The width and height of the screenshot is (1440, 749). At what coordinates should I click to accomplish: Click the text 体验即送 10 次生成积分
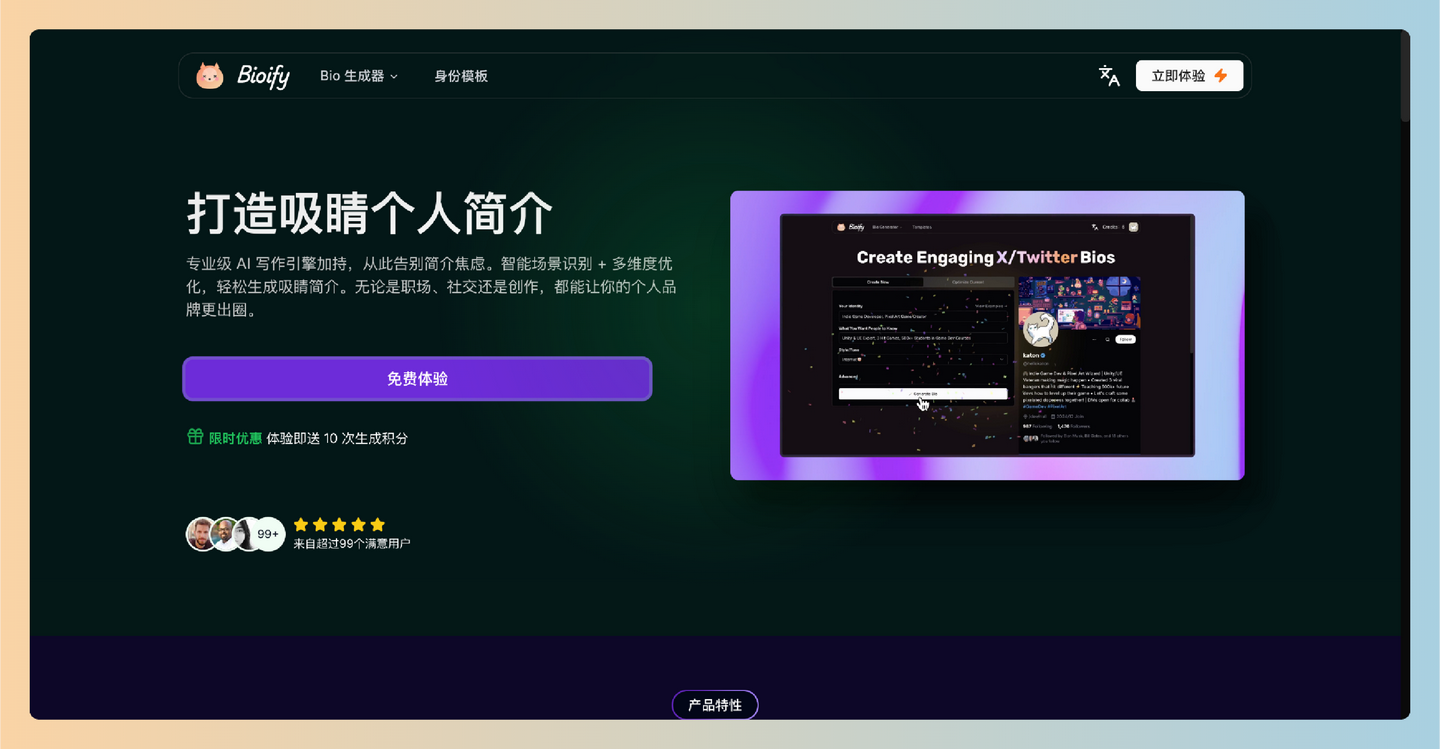point(337,438)
